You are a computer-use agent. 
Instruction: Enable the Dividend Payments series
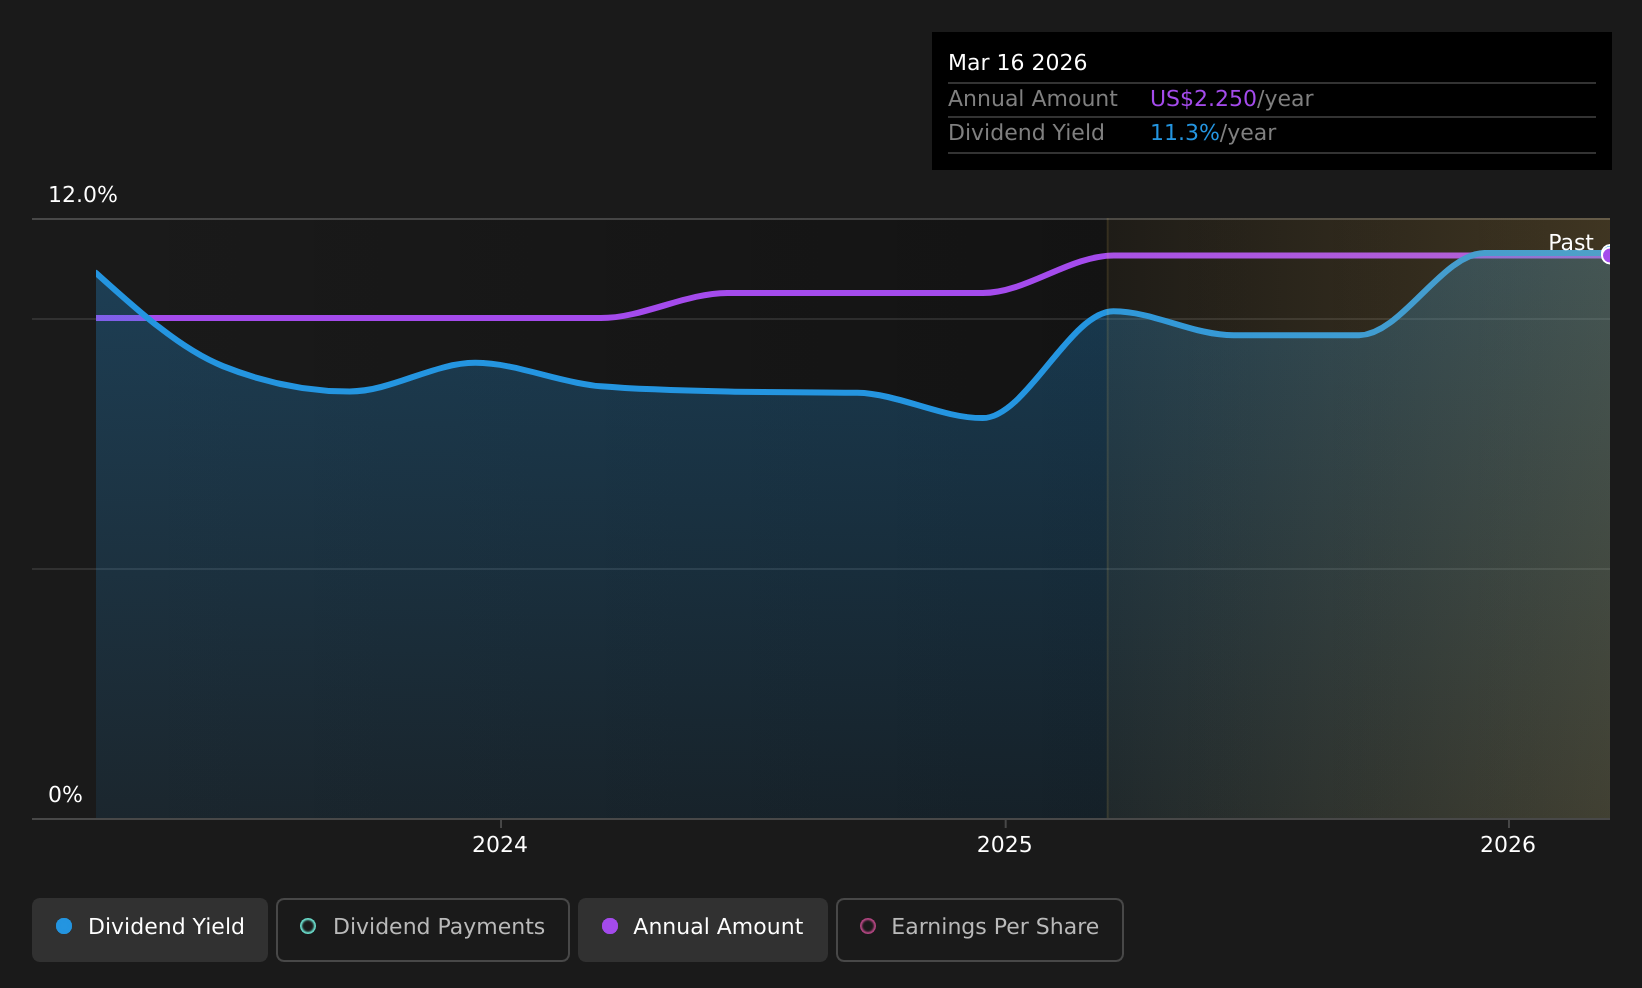tap(423, 929)
